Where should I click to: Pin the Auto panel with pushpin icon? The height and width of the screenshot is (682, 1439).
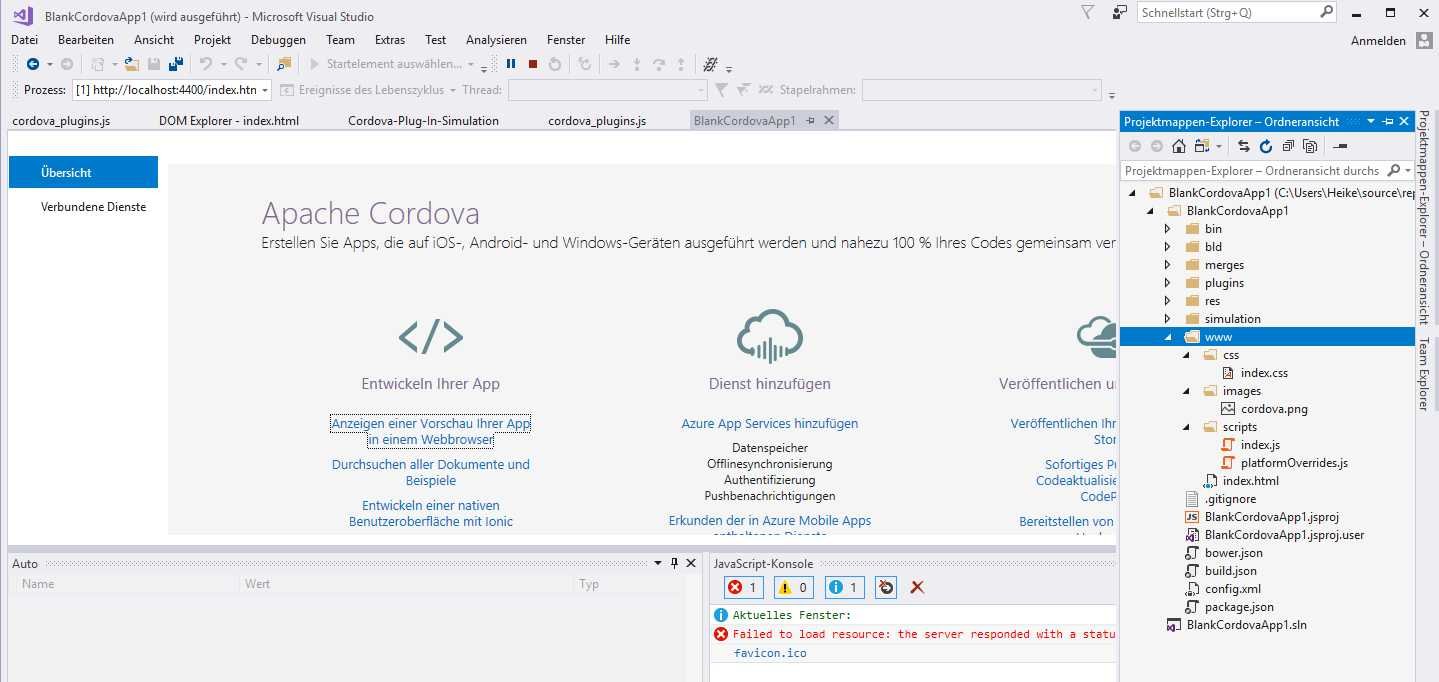[674, 563]
